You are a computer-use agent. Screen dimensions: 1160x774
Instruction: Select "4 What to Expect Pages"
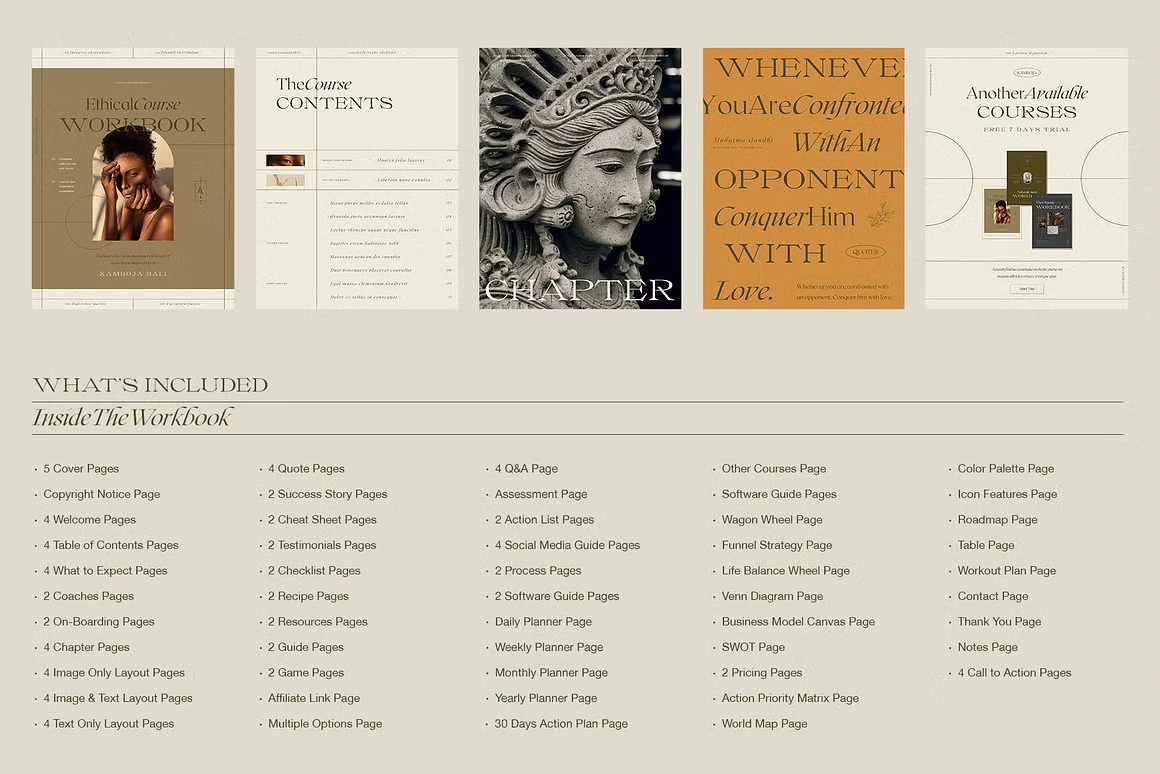pos(105,571)
